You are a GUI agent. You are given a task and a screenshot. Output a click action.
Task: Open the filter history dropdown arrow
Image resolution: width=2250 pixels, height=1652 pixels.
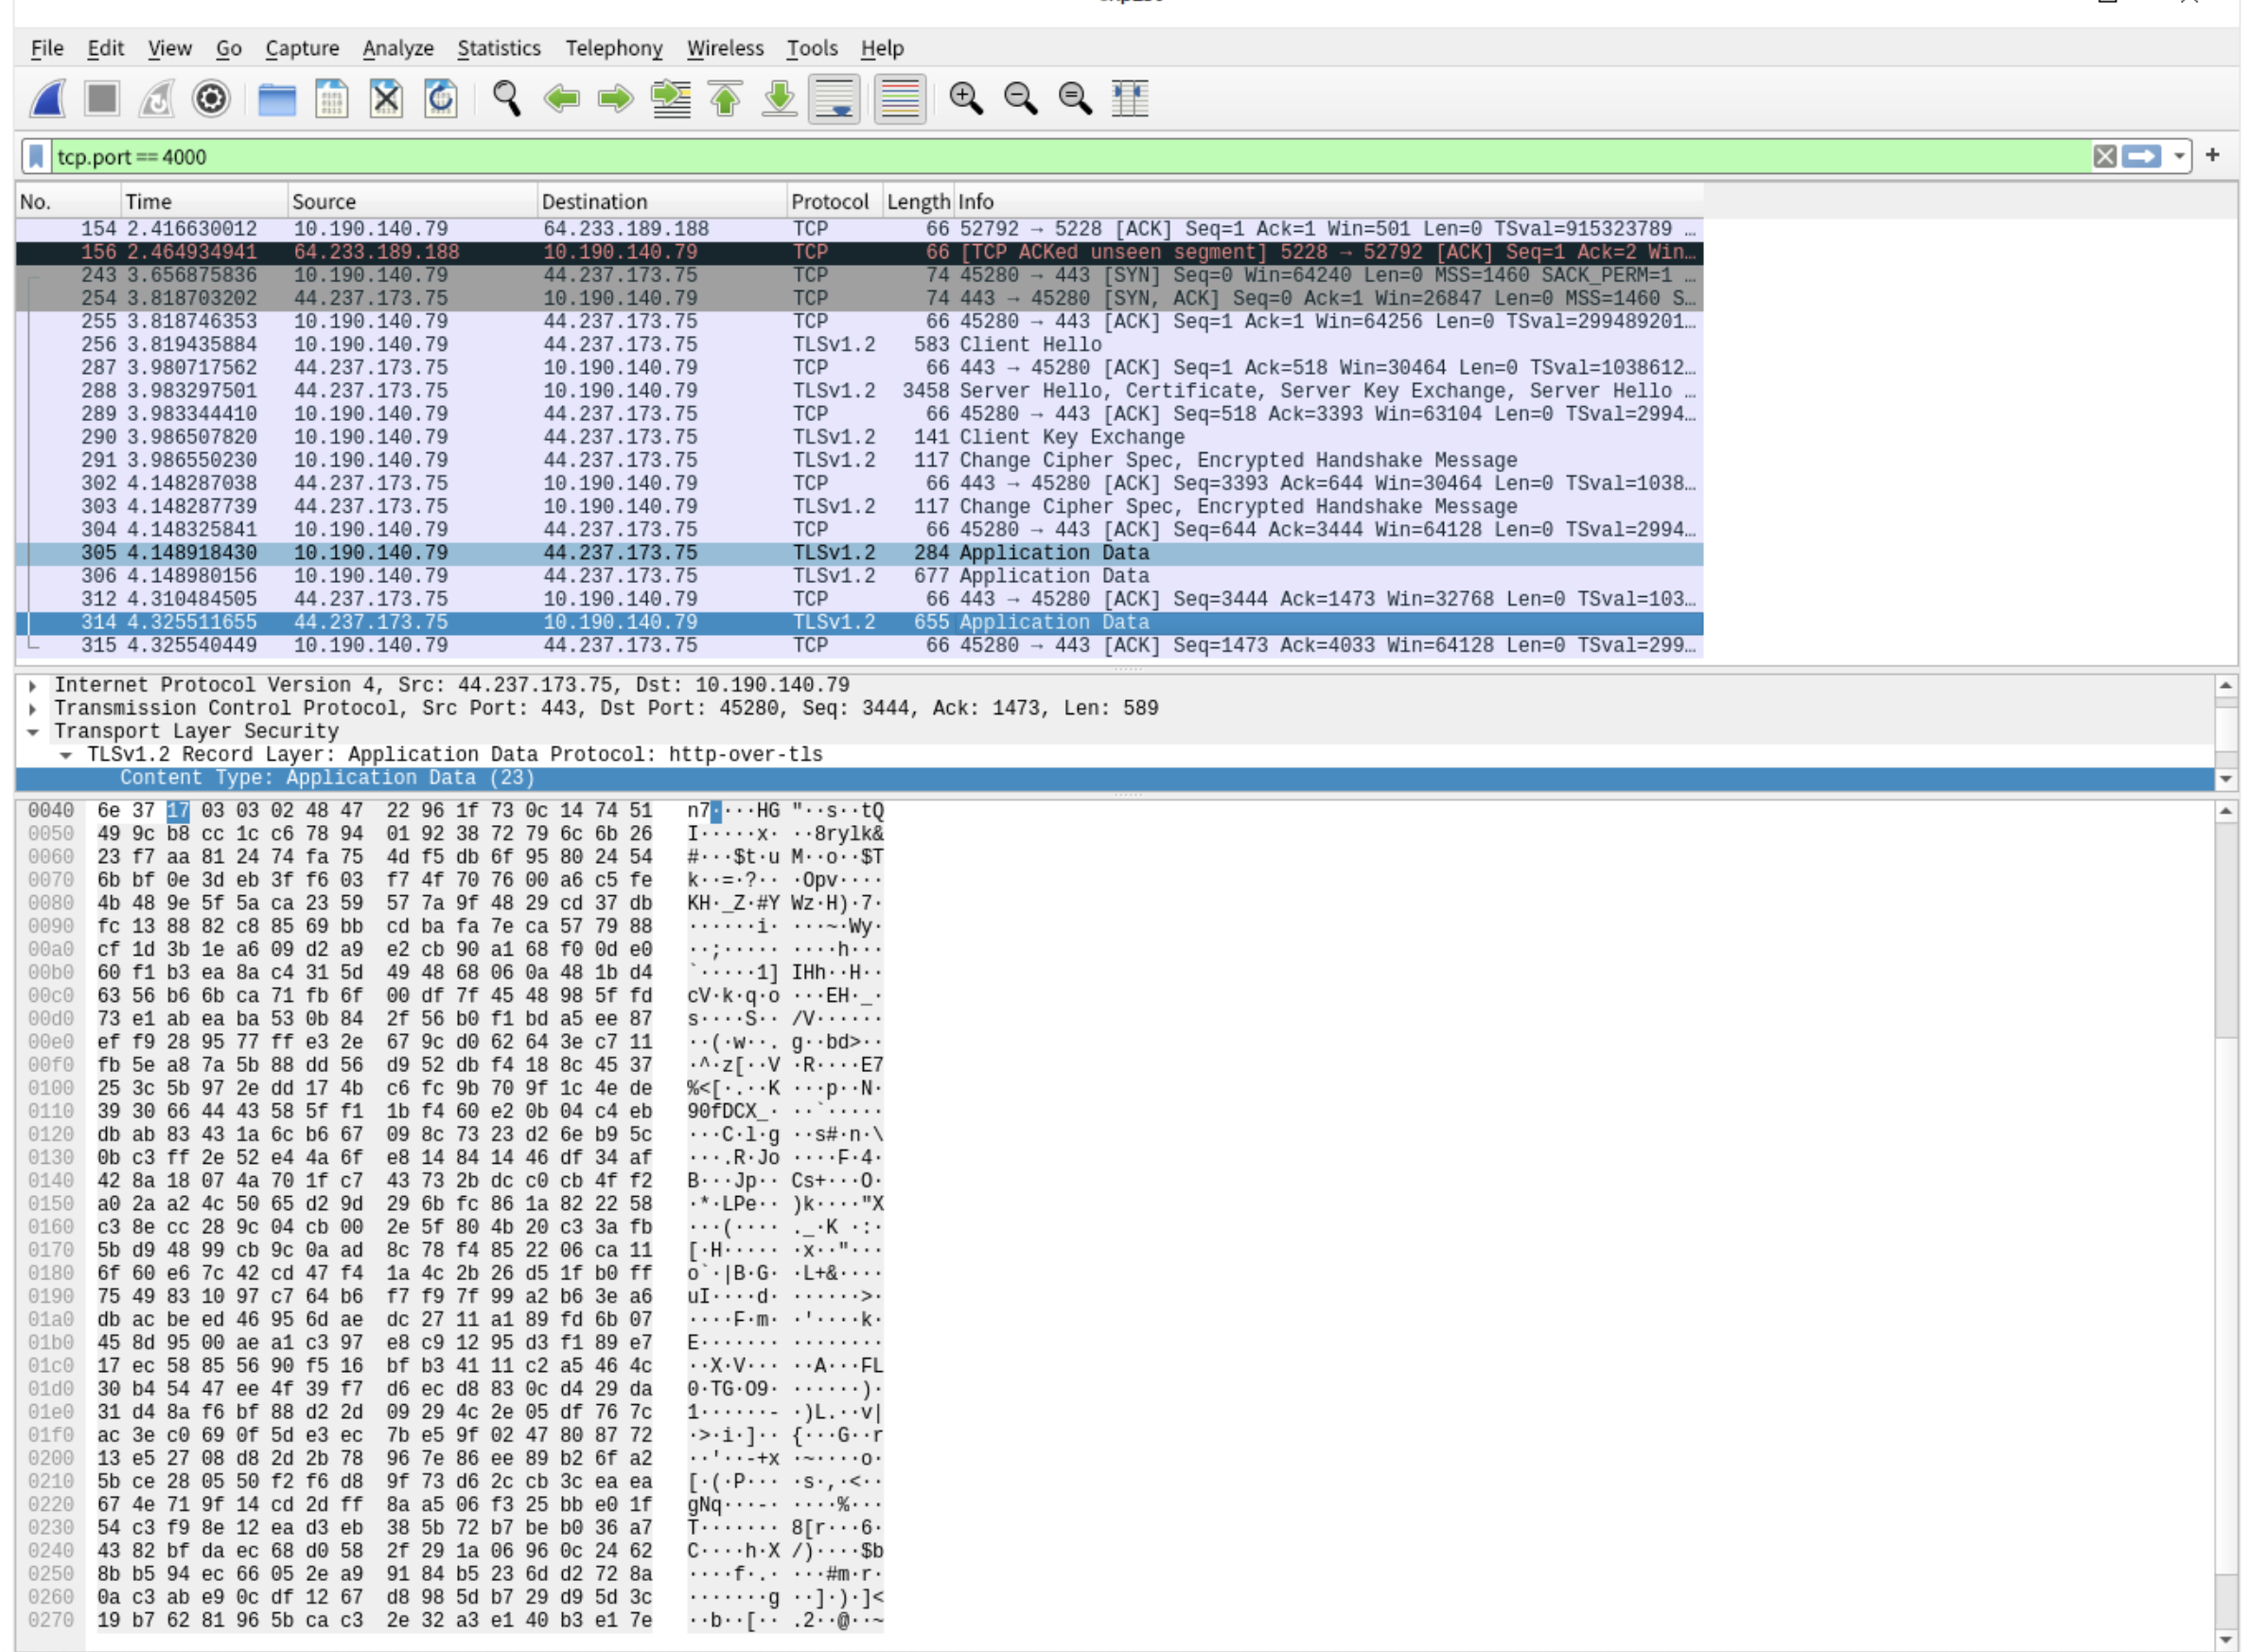pos(2179,156)
